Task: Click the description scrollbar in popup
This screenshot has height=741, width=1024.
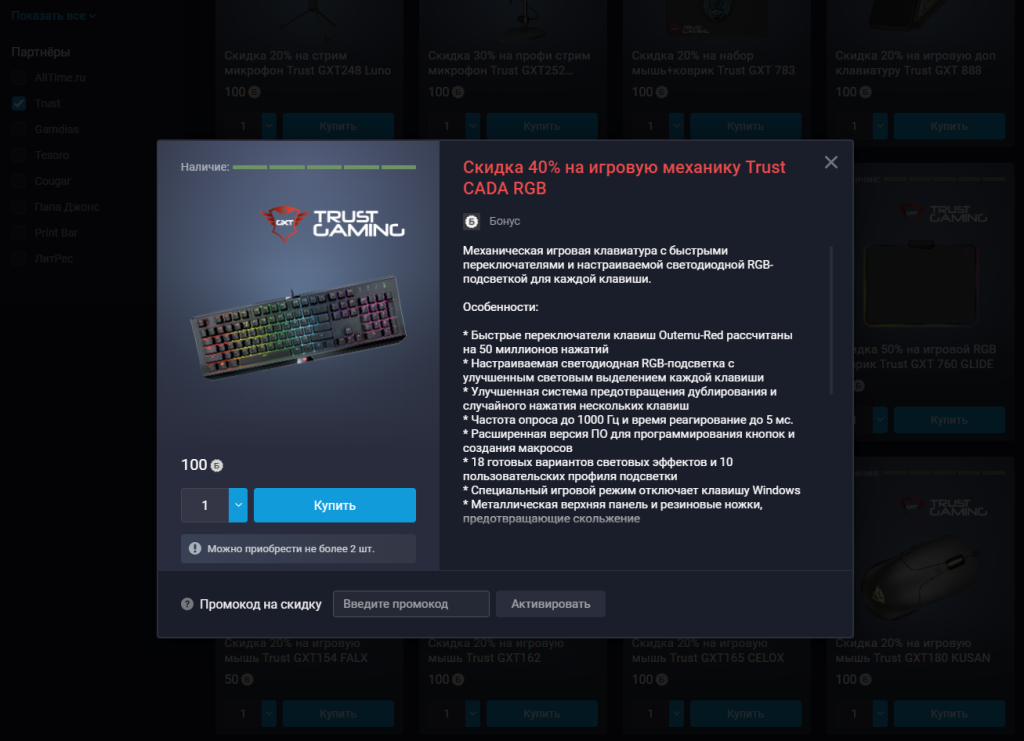Action: click(x=831, y=320)
